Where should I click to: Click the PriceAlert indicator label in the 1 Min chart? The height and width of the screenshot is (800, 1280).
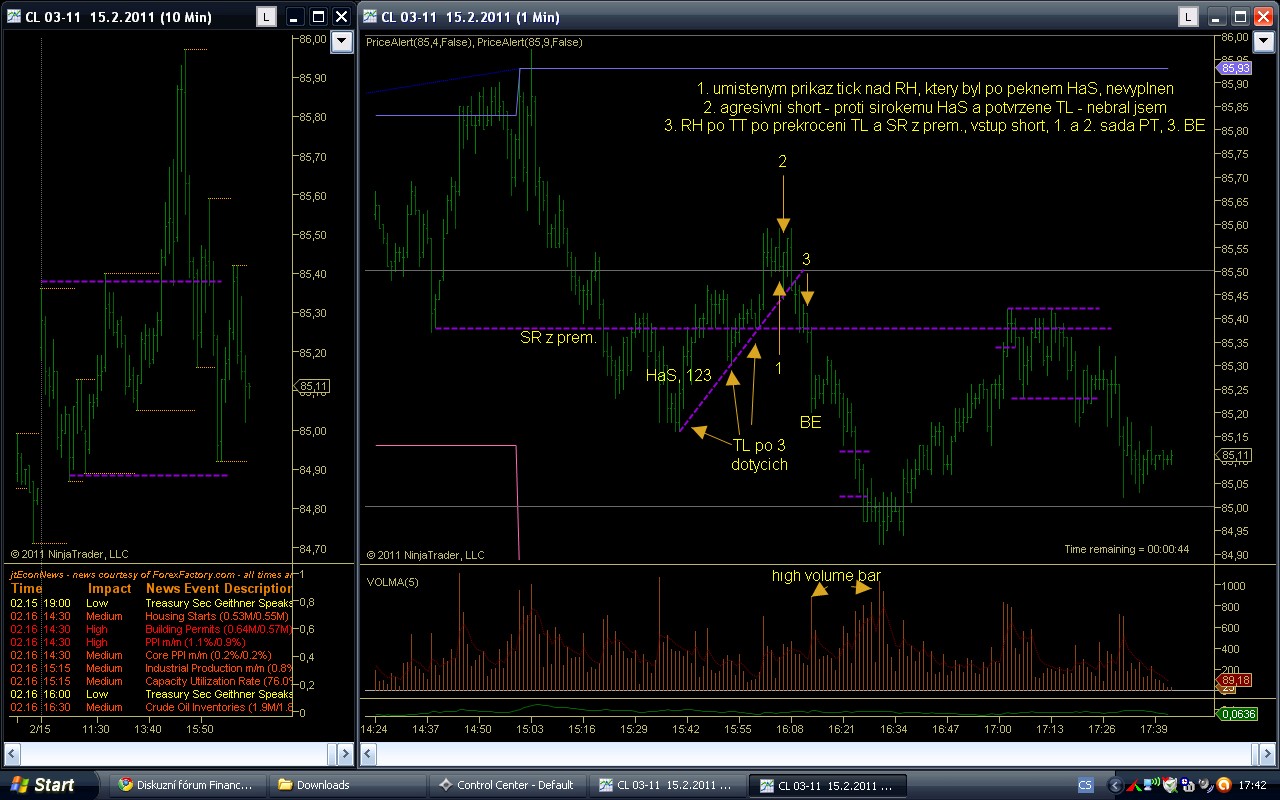click(474, 42)
